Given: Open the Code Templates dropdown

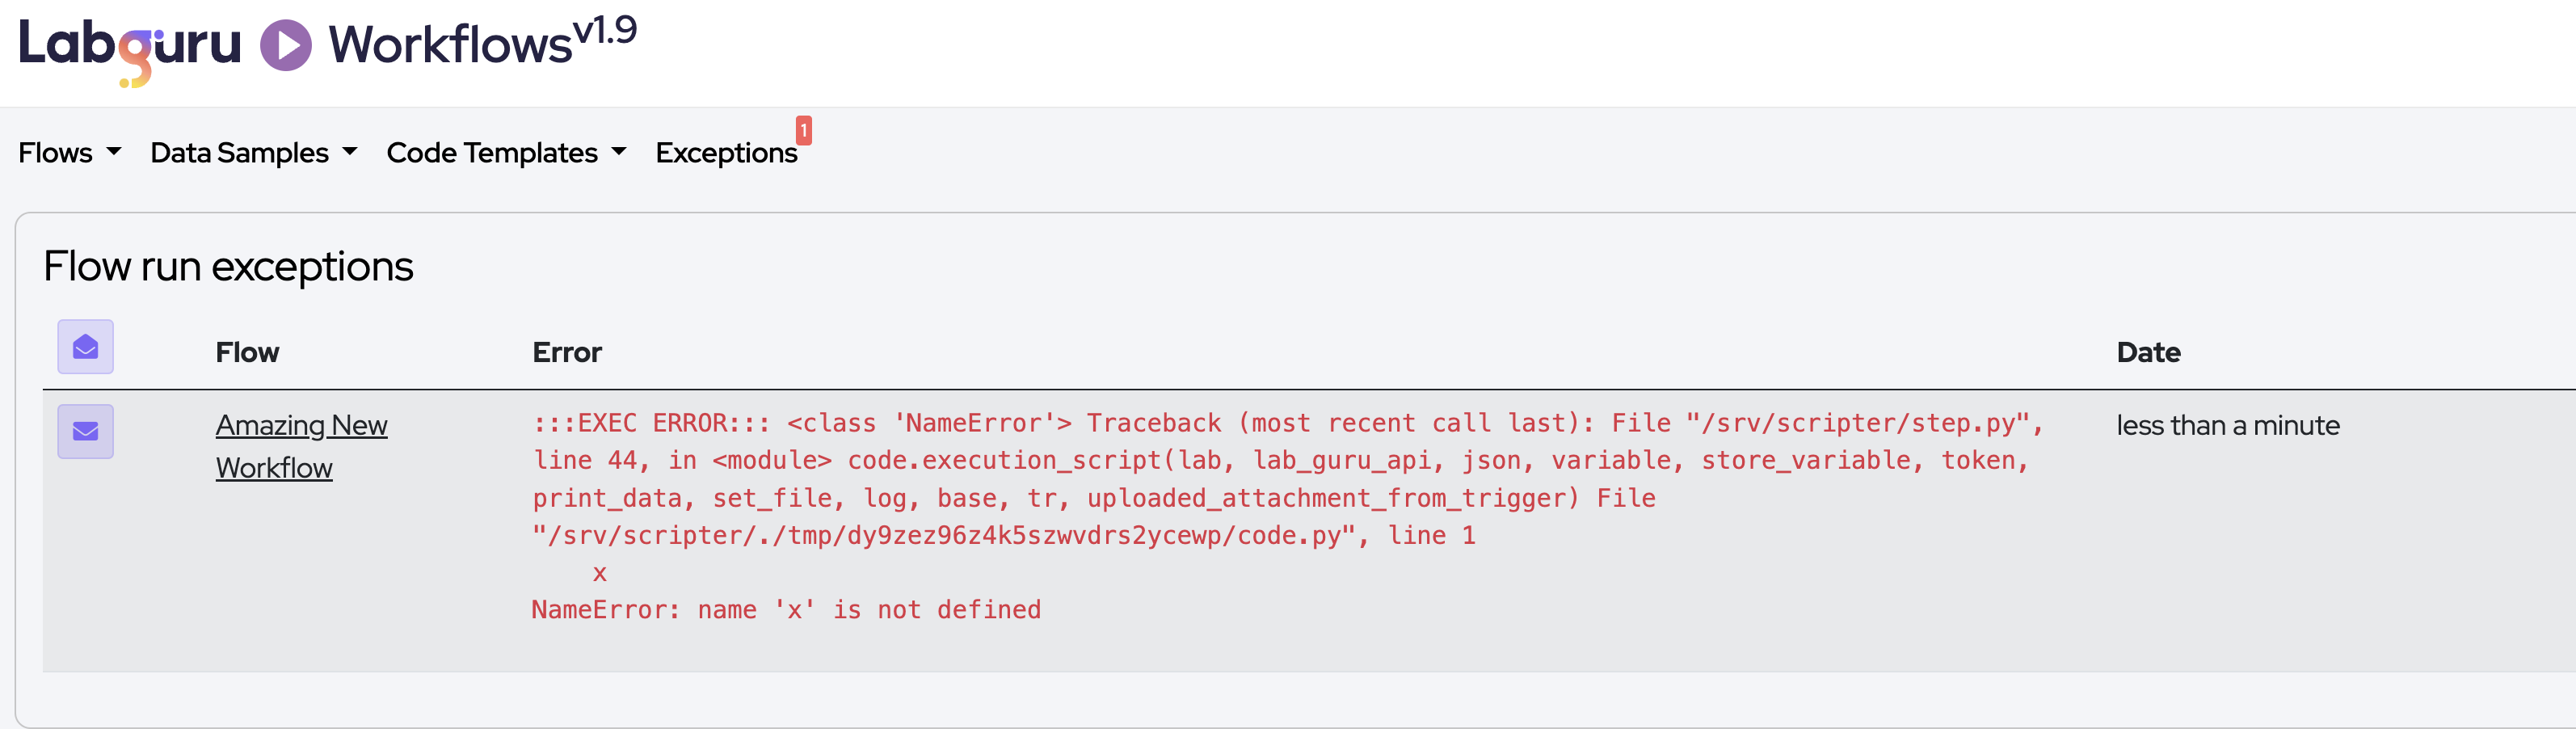Looking at the screenshot, I should [x=506, y=153].
